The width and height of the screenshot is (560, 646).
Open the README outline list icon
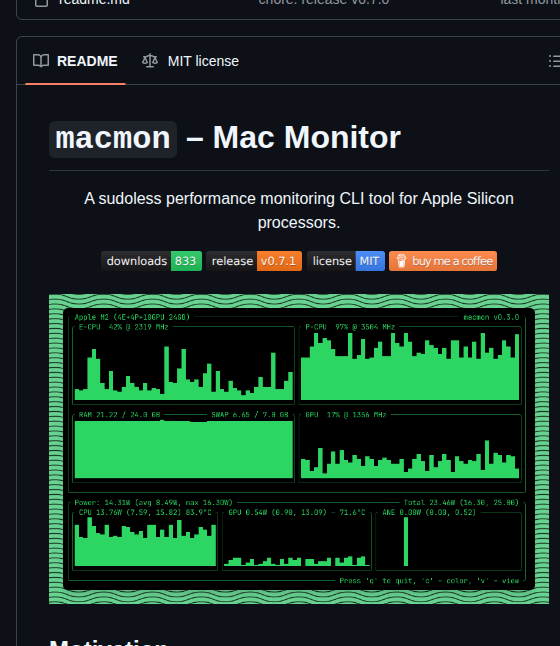point(554,61)
